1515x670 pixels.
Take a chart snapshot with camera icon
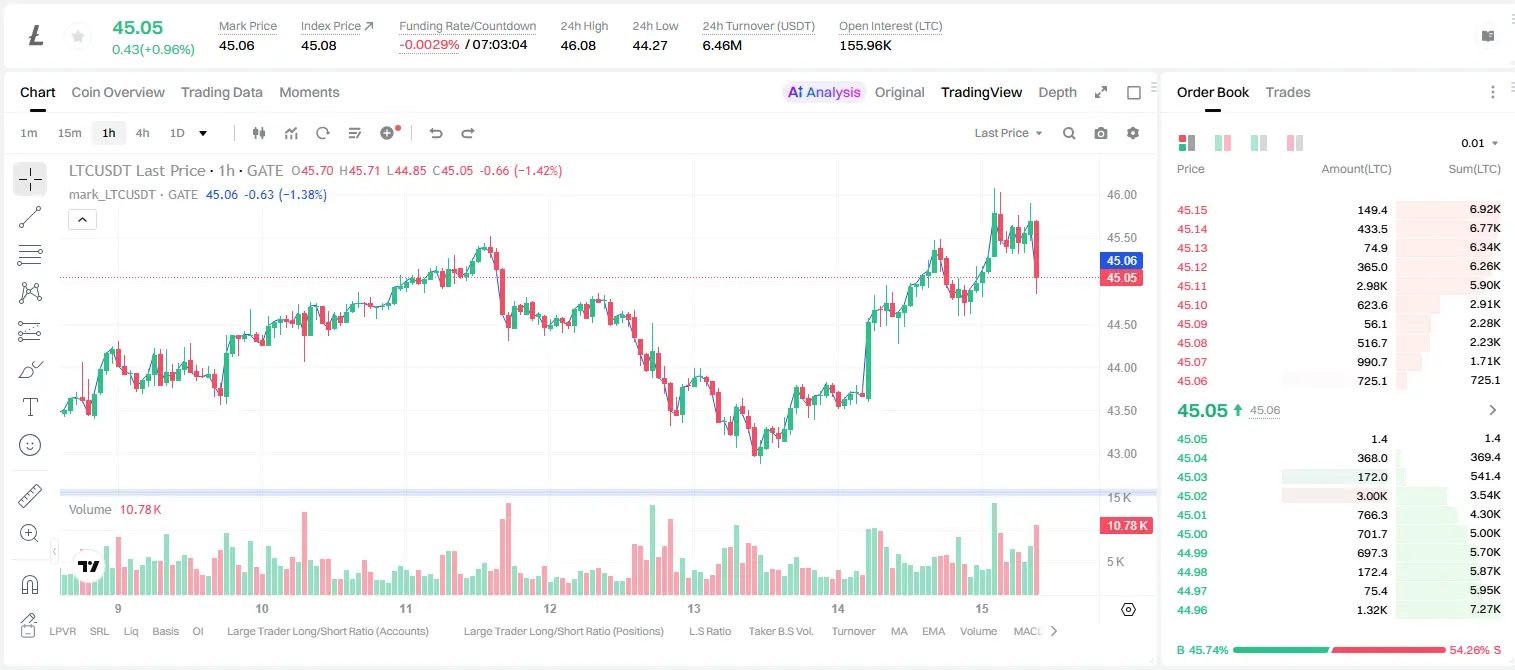click(x=1101, y=133)
